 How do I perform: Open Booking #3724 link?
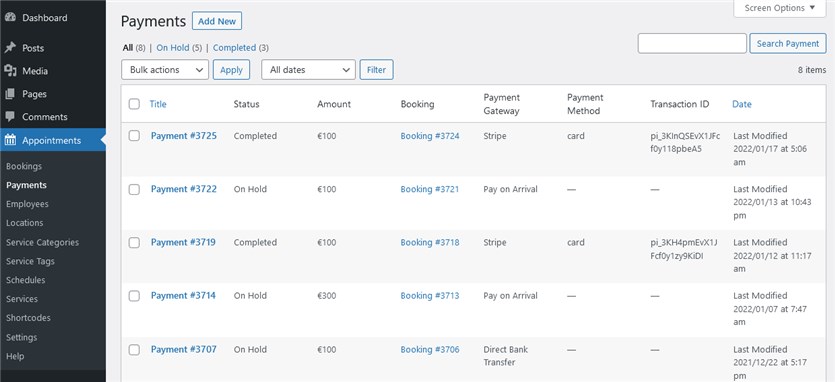coord(430,136)
